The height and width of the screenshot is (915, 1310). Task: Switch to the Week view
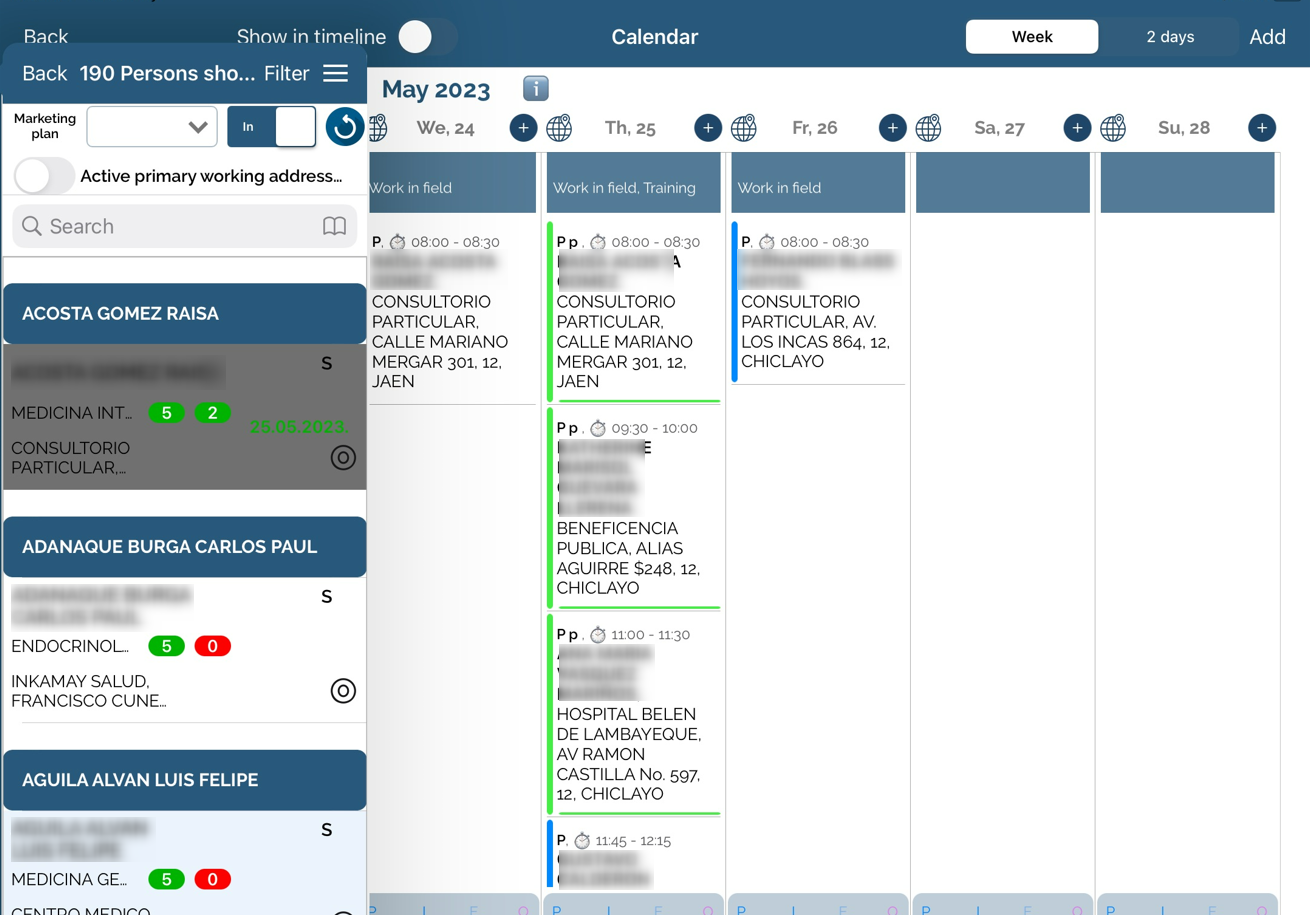(1031, 37)
